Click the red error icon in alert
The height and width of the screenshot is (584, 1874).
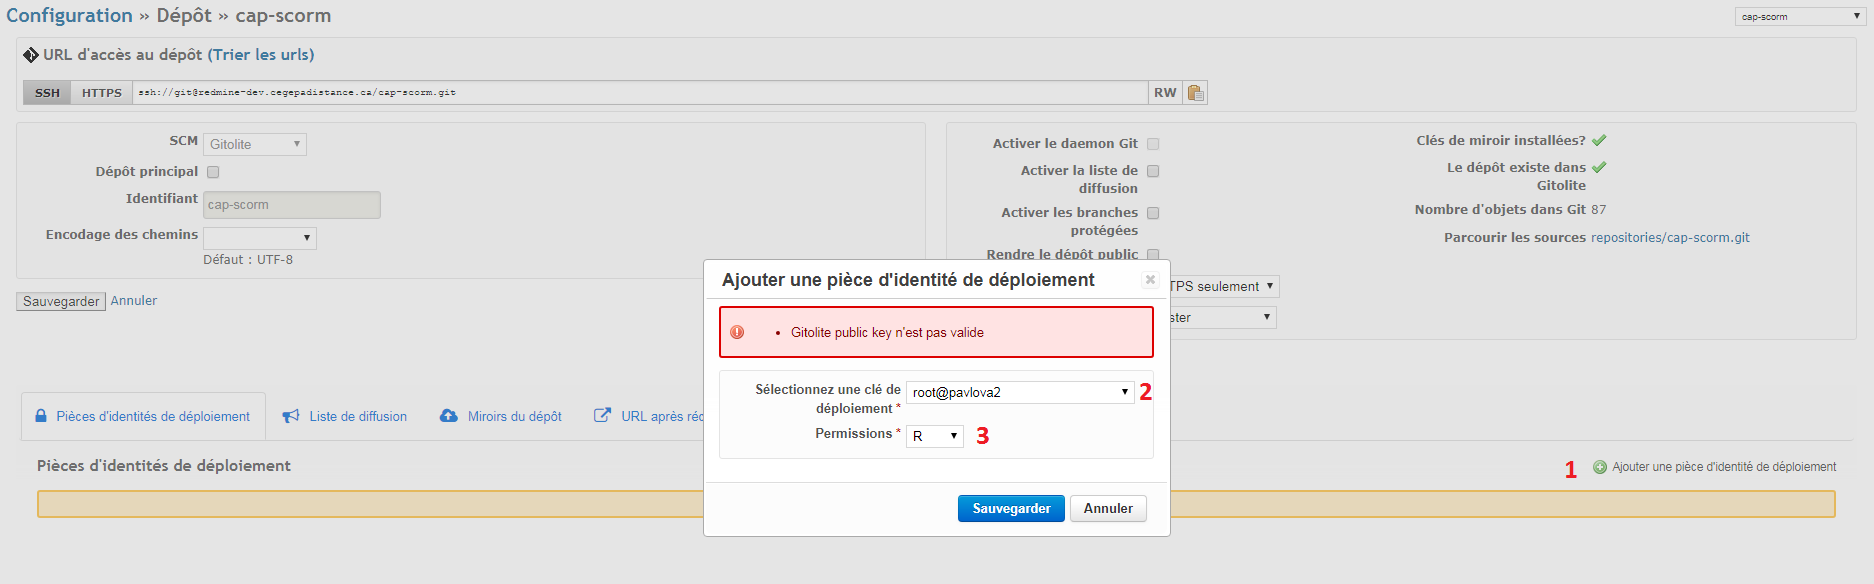[737, 332]
